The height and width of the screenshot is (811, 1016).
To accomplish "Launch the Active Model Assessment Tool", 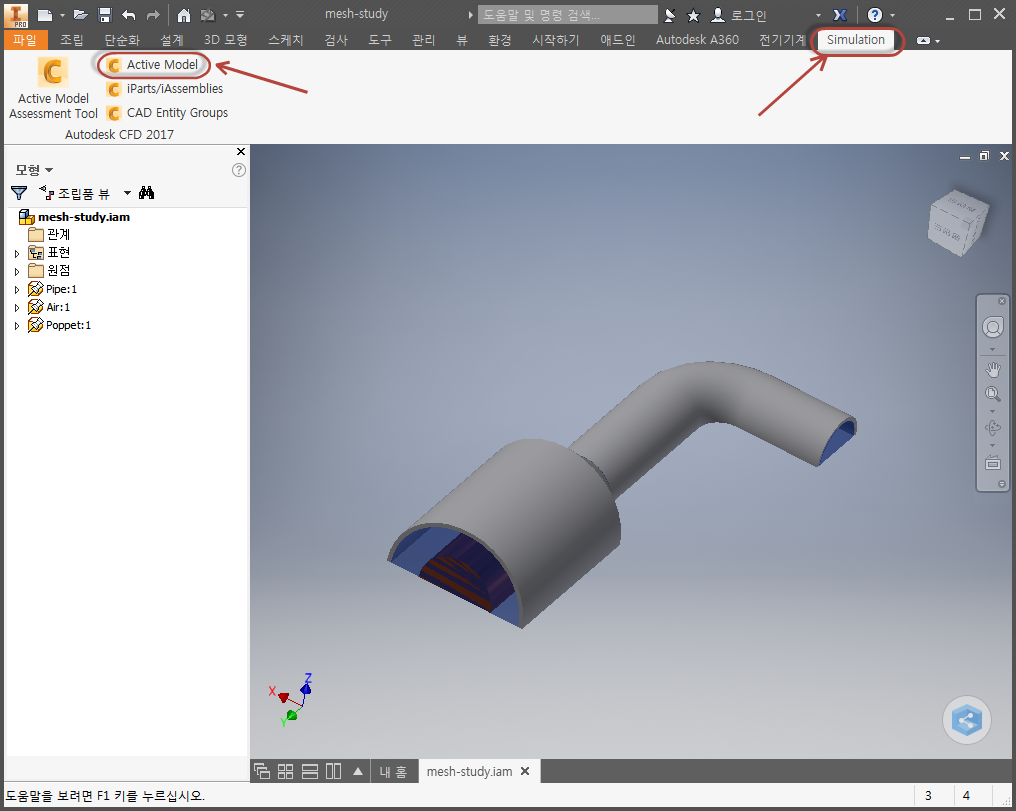I will click(x=53, y=88).
